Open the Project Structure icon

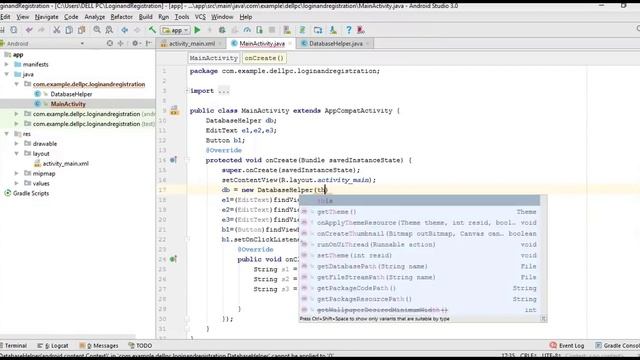[x=318, y=30]
